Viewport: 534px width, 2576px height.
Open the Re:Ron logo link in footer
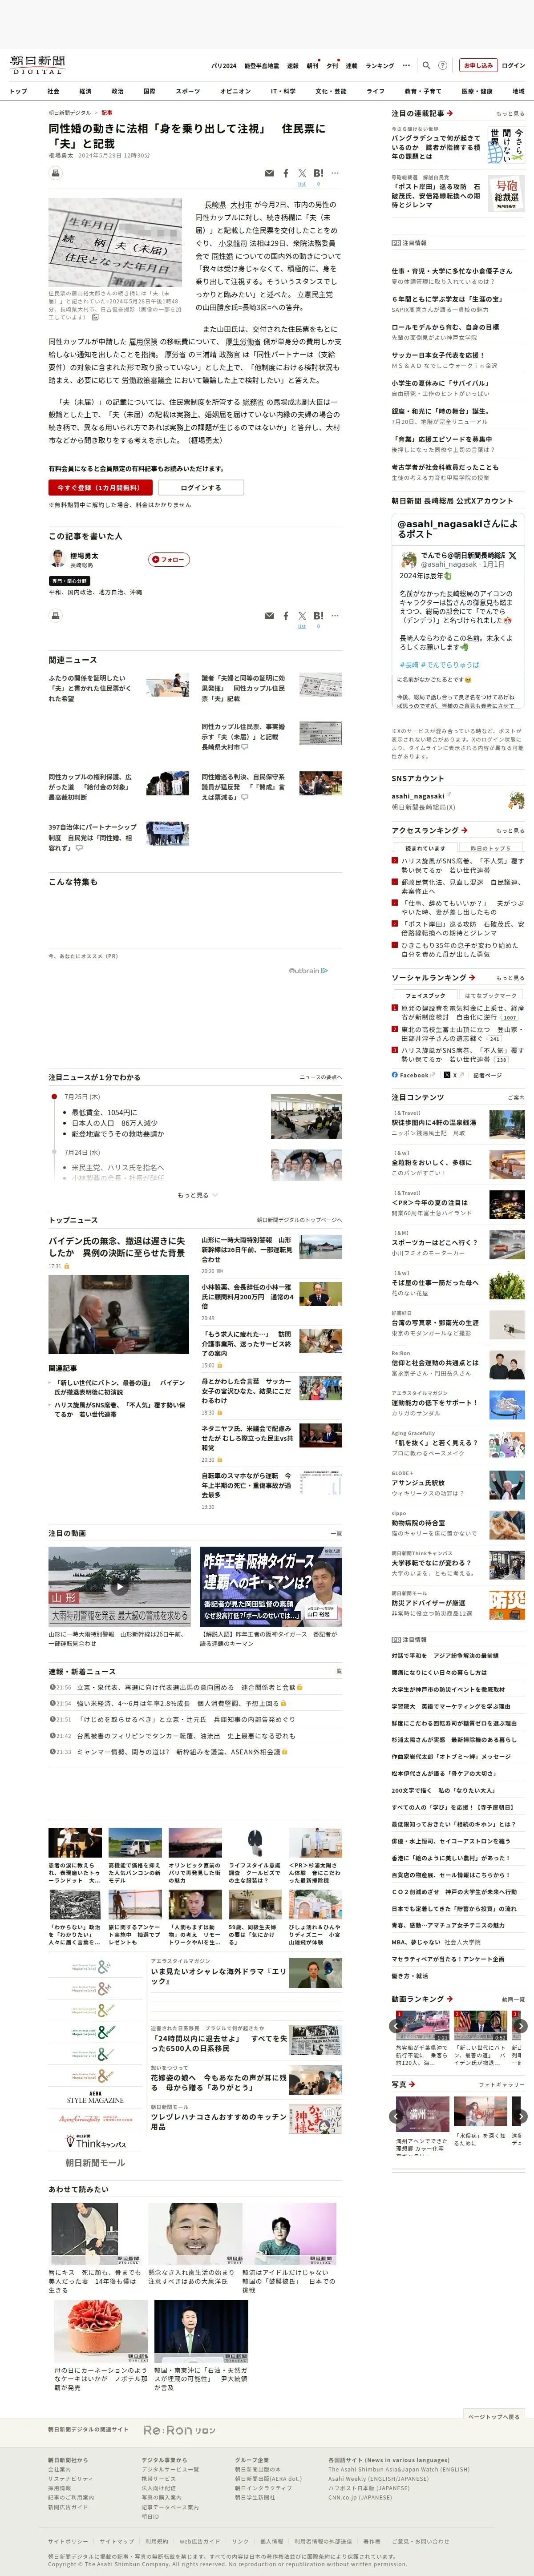pos(179,2430)
